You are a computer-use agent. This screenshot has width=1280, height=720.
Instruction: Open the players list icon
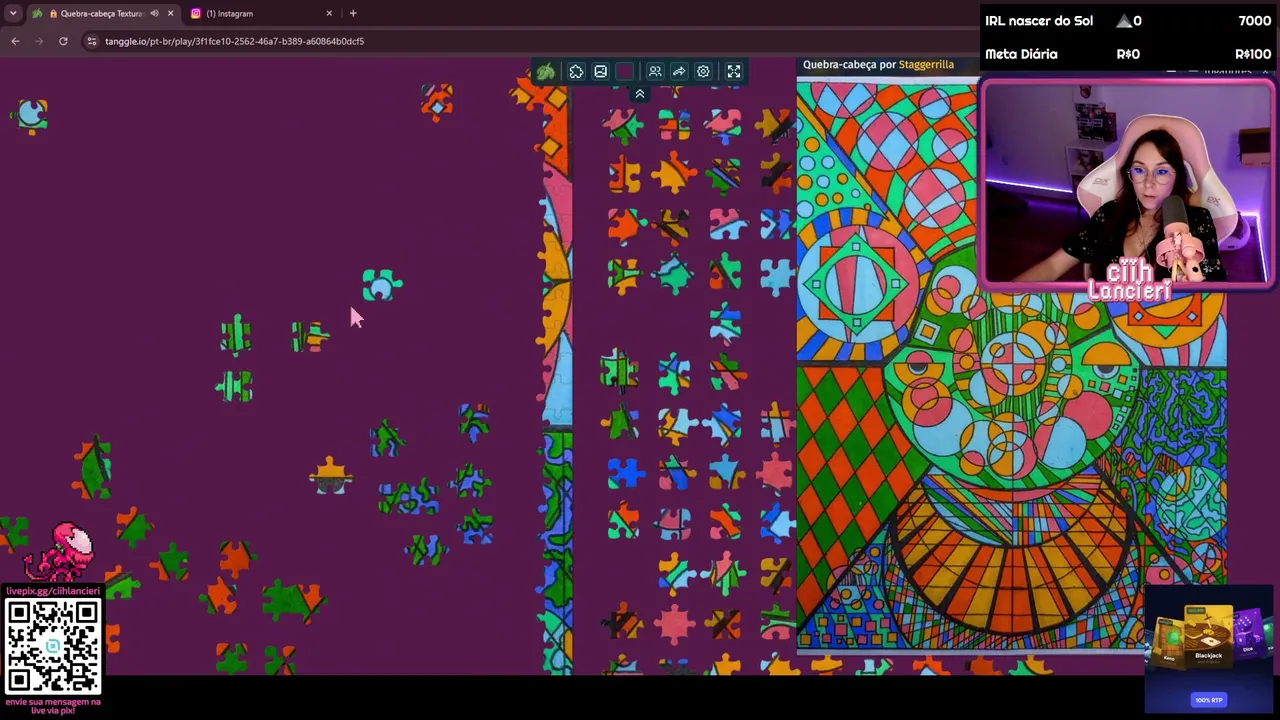point(655,72)
